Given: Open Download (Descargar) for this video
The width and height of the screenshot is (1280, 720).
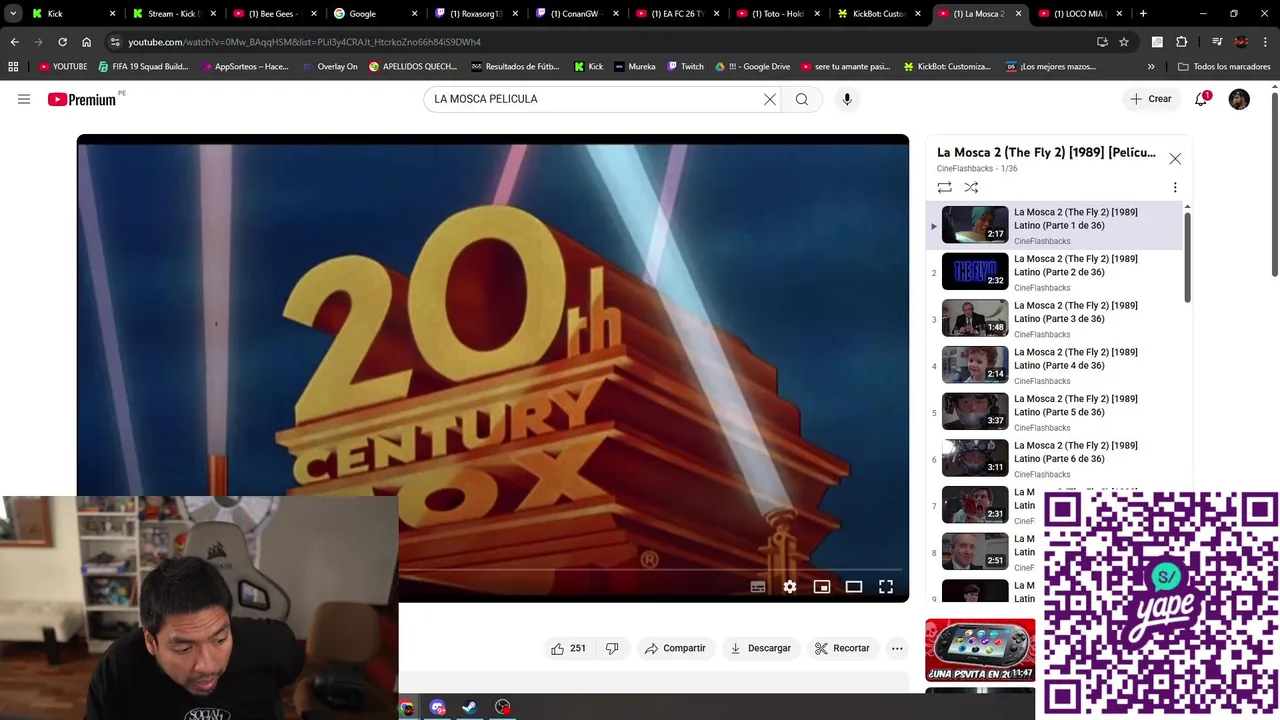Looking at the screenshot, I should pyautogui.click(x=761, y=648).
